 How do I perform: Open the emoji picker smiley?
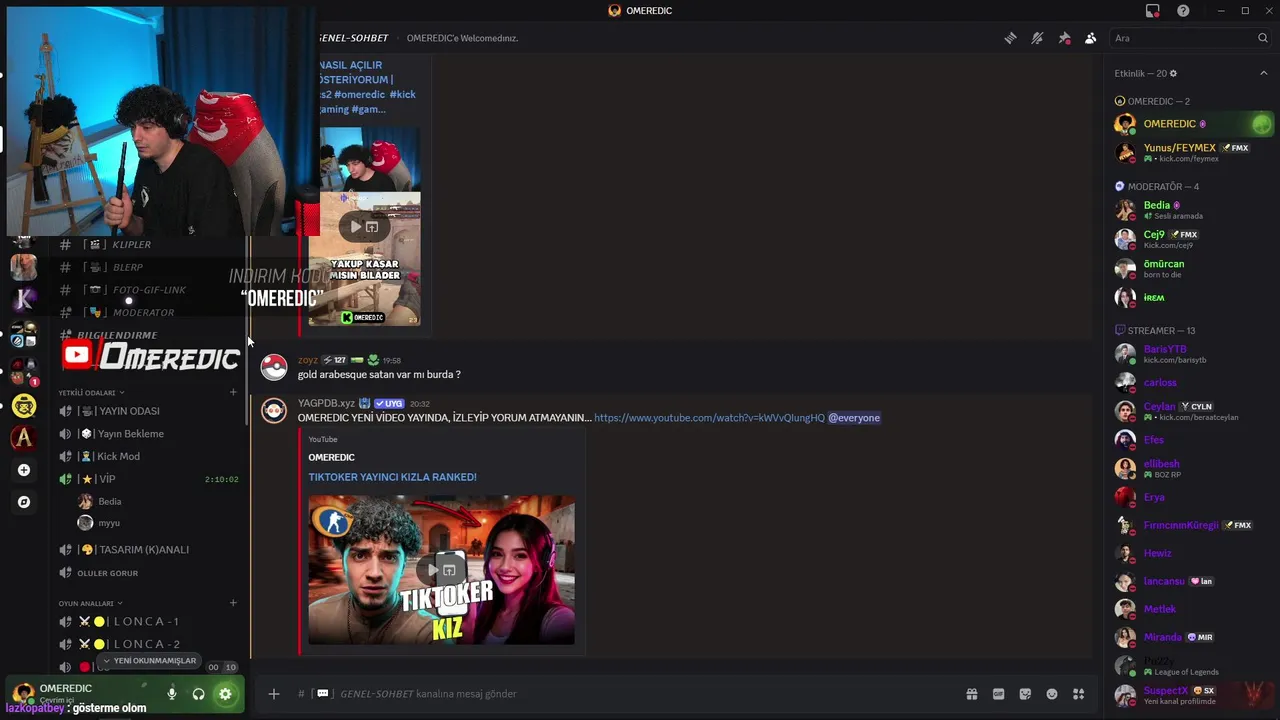click(1051, 694)
